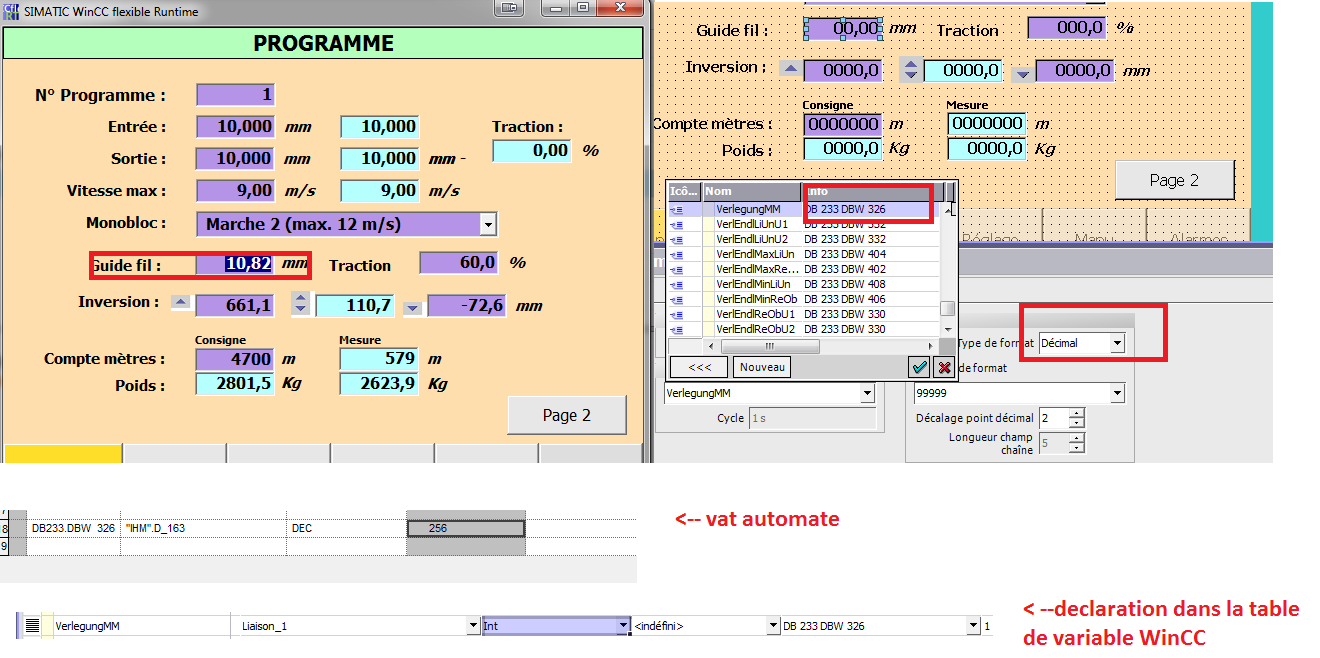Click the row icon left of VerlegungMM variable
This screenshot has width=1320, height=658.
pyautogui.click(x=32, y=626)
